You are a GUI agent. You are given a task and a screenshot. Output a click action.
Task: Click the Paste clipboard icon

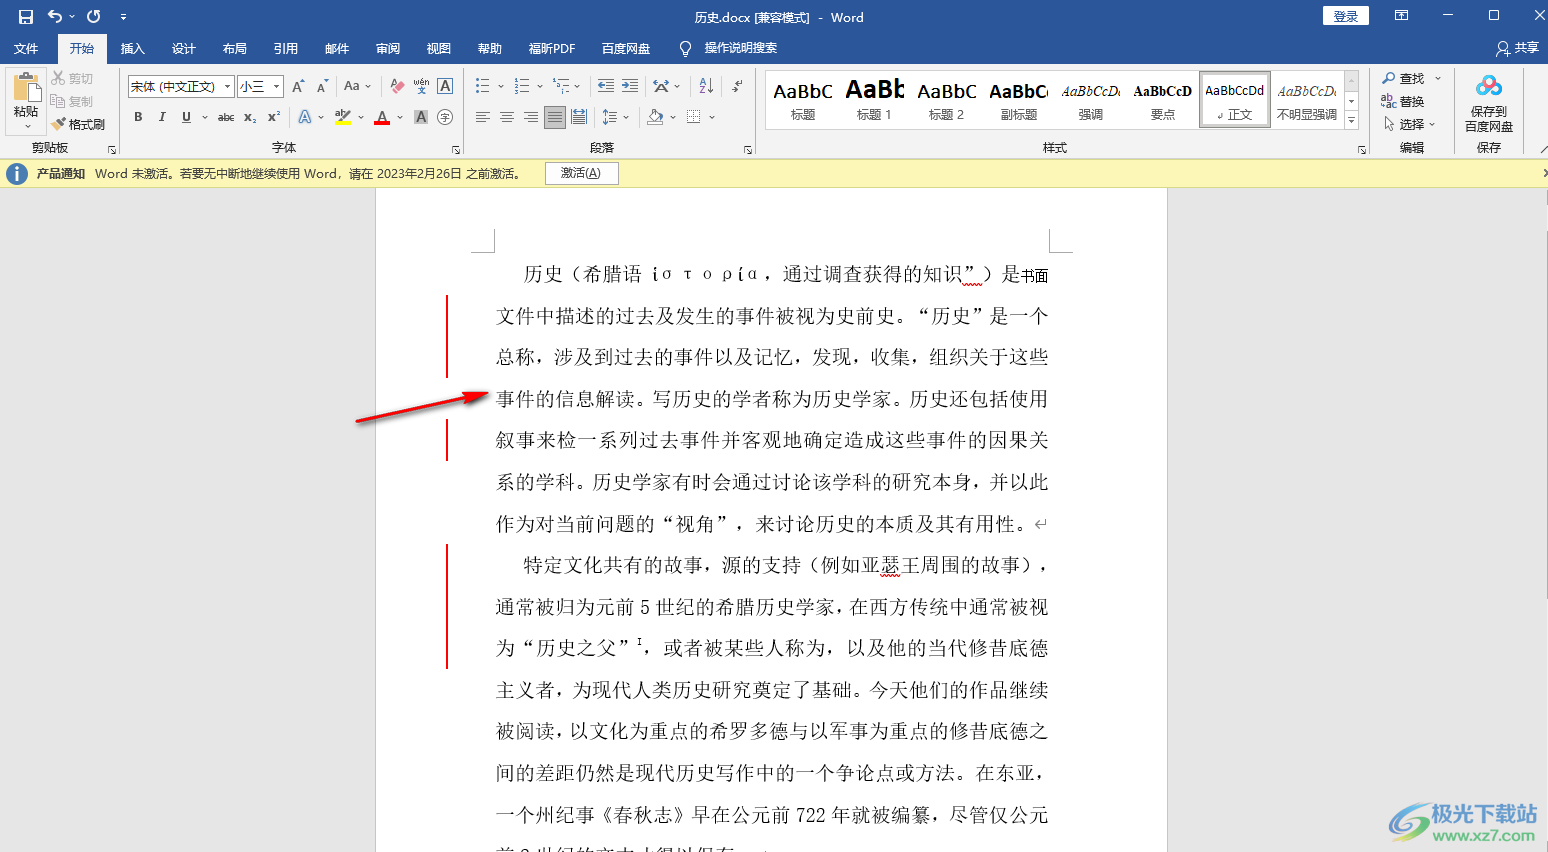click(x=26, y=88)
